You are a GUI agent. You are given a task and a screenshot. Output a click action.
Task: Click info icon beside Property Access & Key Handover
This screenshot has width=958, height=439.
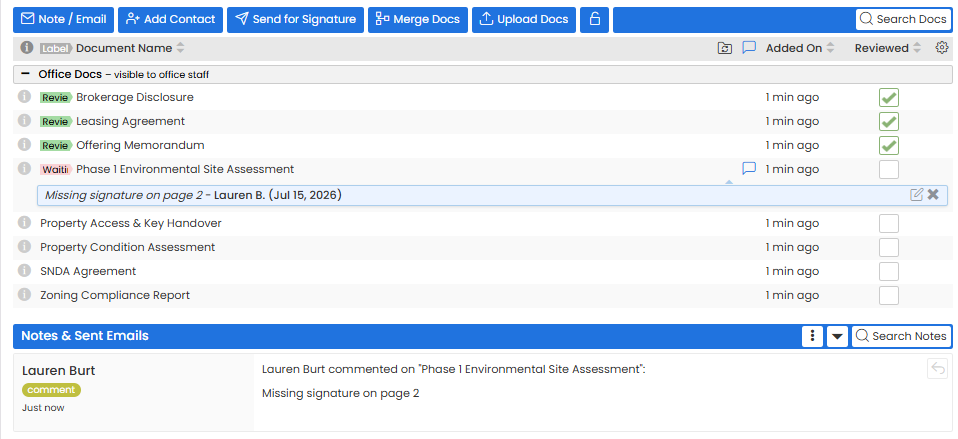pos(24,222)
